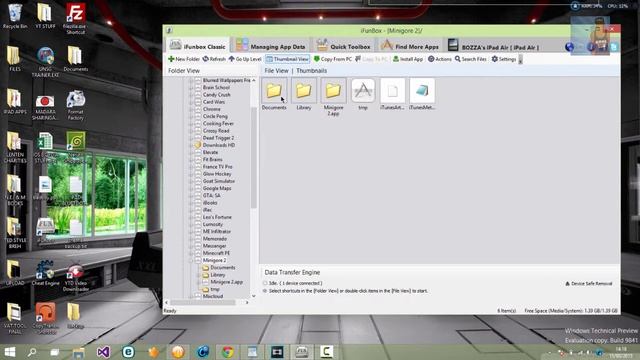Choose Copy From PC
The height and width of the screenshot is (360, 640).
[333, 59]
